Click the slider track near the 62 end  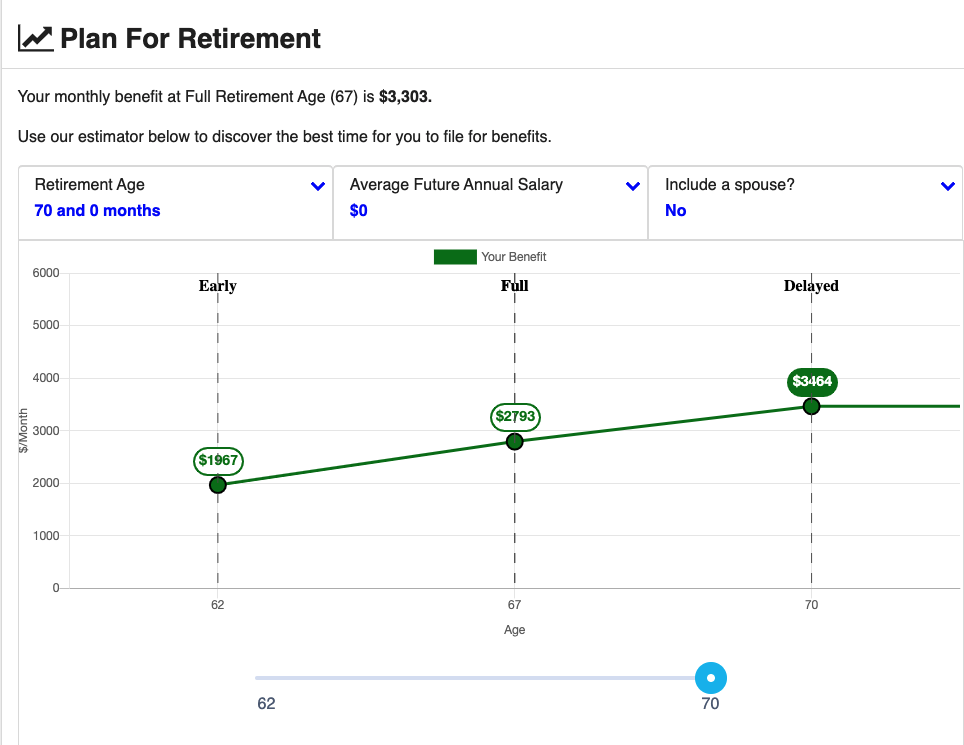(x=271, y=678)
